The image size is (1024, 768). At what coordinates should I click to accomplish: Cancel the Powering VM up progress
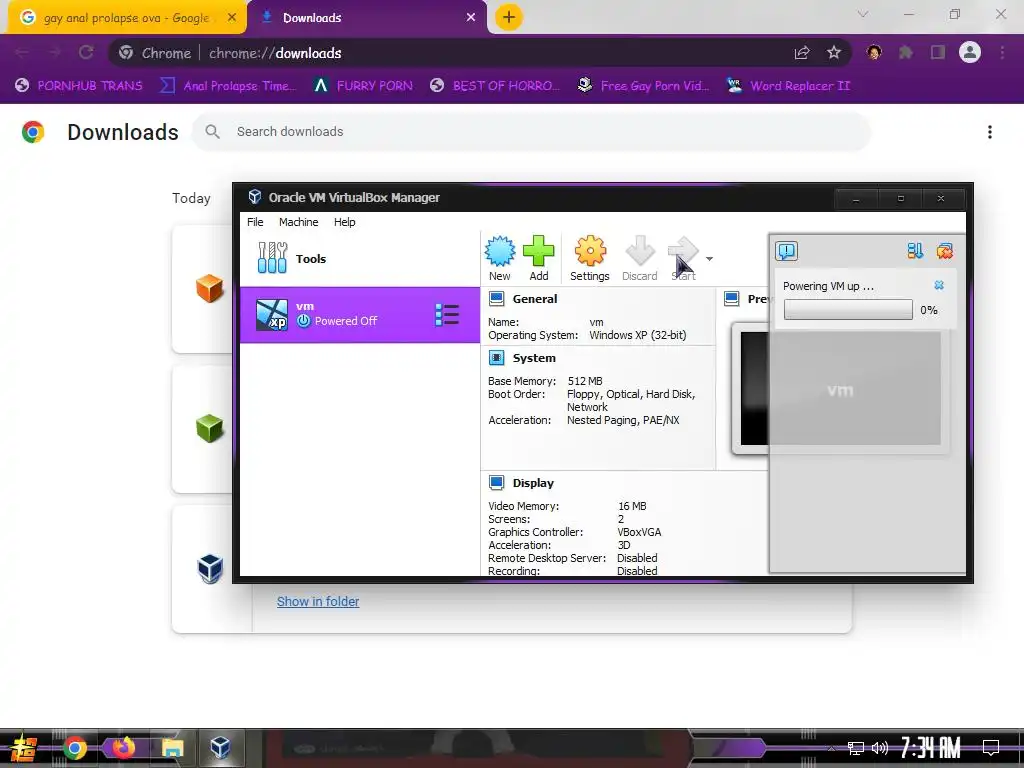939,285
